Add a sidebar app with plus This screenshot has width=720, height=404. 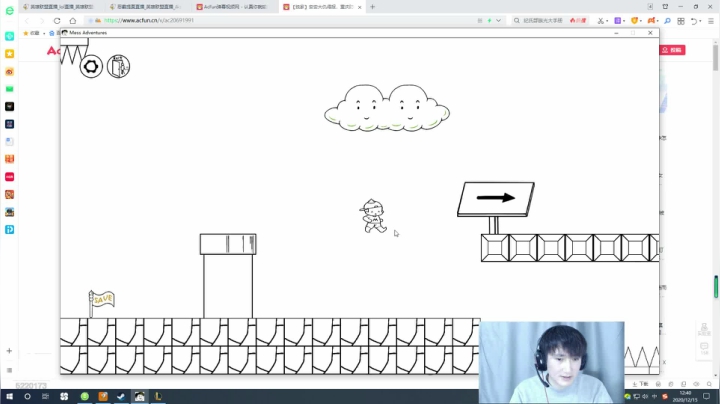point(9,351)
